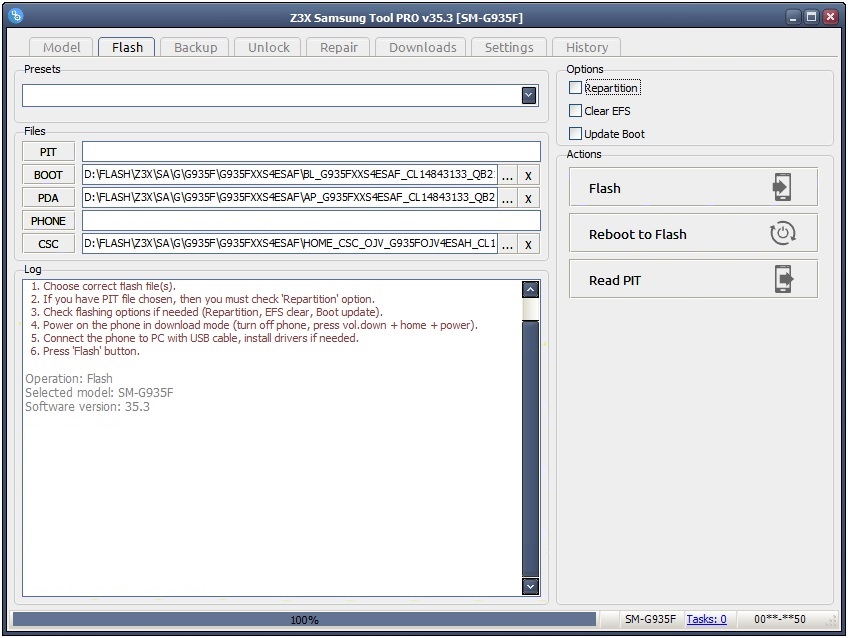Open the Downloads tab
Image resolution: width=848 pixels, height=638 pixels.
point(422,48)
